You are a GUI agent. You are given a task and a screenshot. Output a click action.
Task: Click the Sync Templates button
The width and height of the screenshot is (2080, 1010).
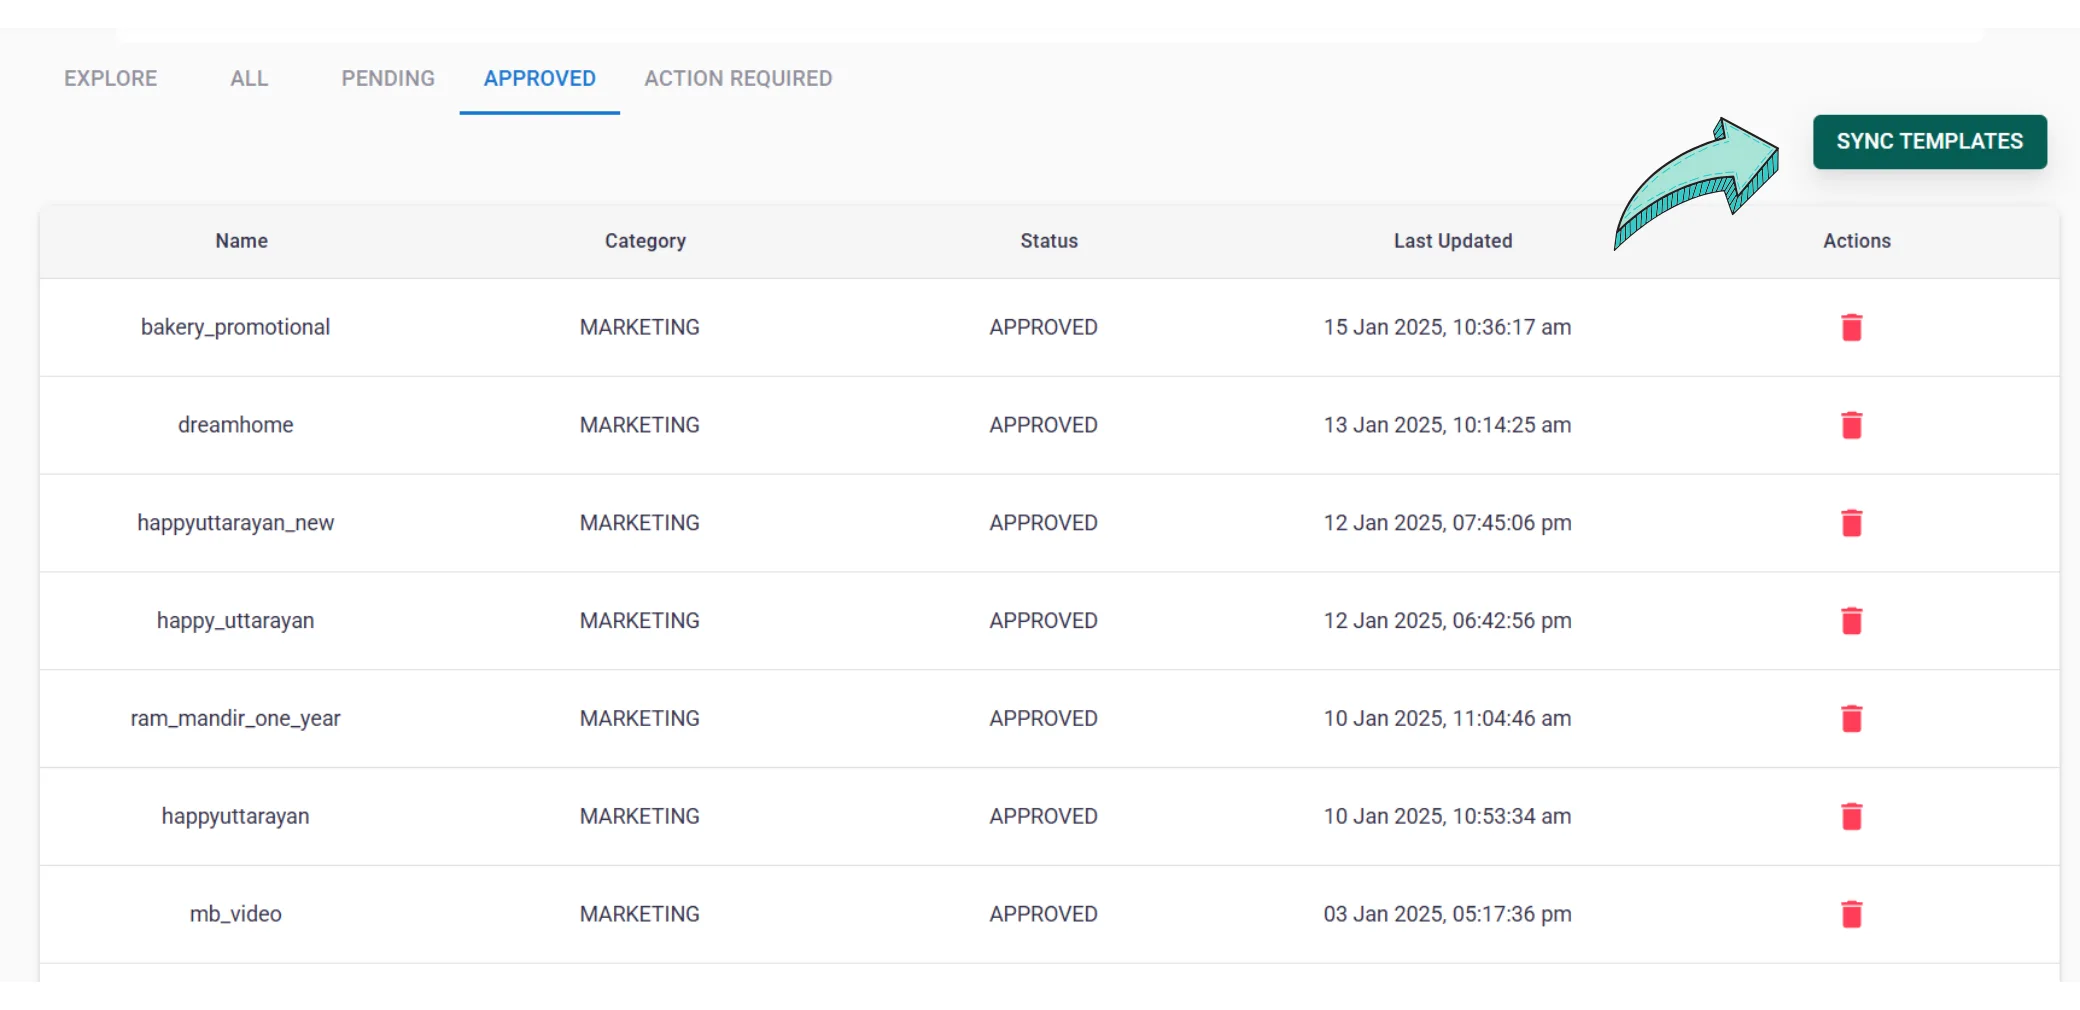pyautogui.click(x=1930, y=141)
